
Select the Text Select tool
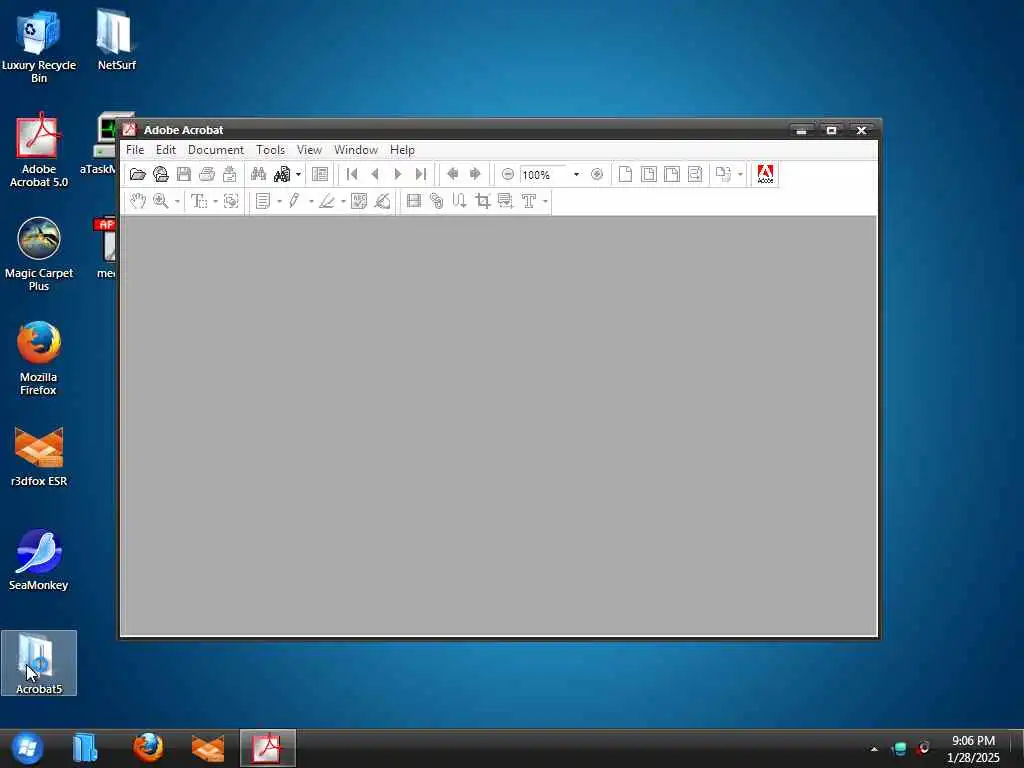(x=199, y=201)
